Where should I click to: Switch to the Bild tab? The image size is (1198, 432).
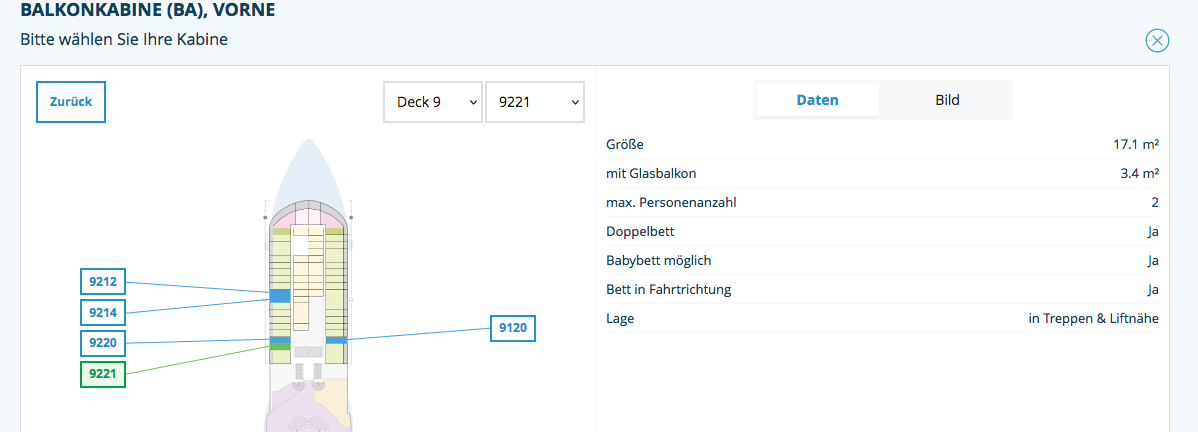point(947,100)
